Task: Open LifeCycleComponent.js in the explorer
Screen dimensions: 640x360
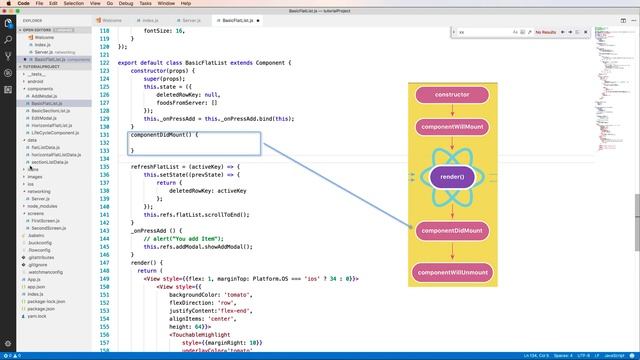Action: (x=54, y=133)
